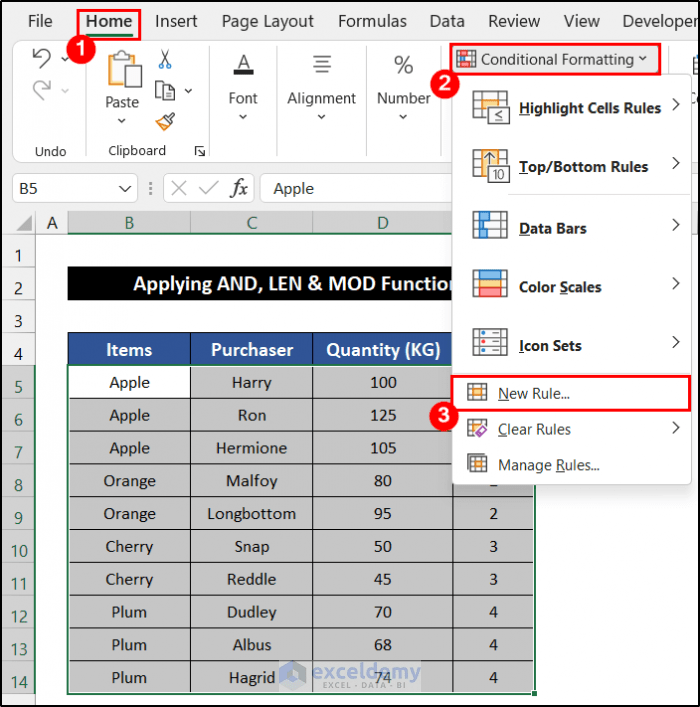Open the Font group icon

(x=244, y=64)
